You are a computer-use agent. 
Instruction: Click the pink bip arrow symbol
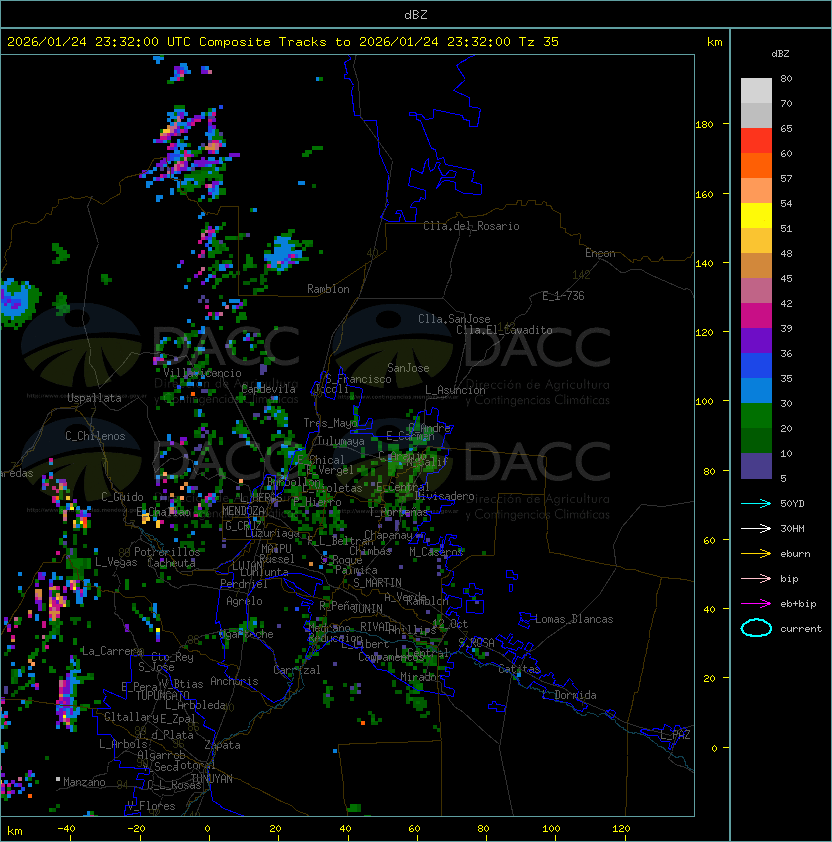(756, 578)
